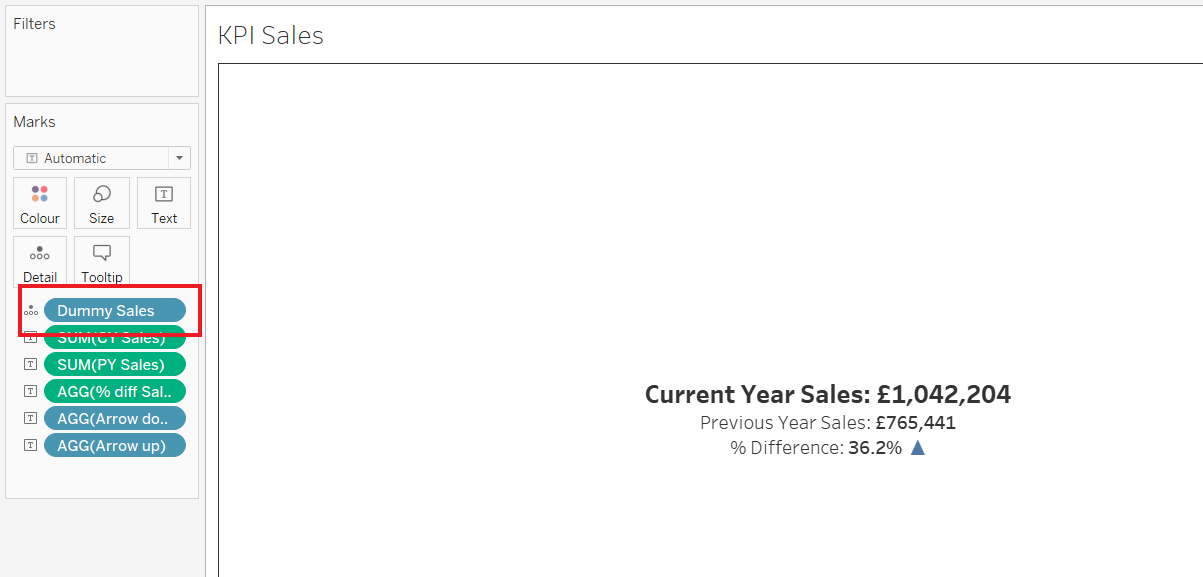This screenshot has width=1203, height=577.
Task: Click the blue up arrow indicator
Action: pyautogui.click(x=918, y=447)
